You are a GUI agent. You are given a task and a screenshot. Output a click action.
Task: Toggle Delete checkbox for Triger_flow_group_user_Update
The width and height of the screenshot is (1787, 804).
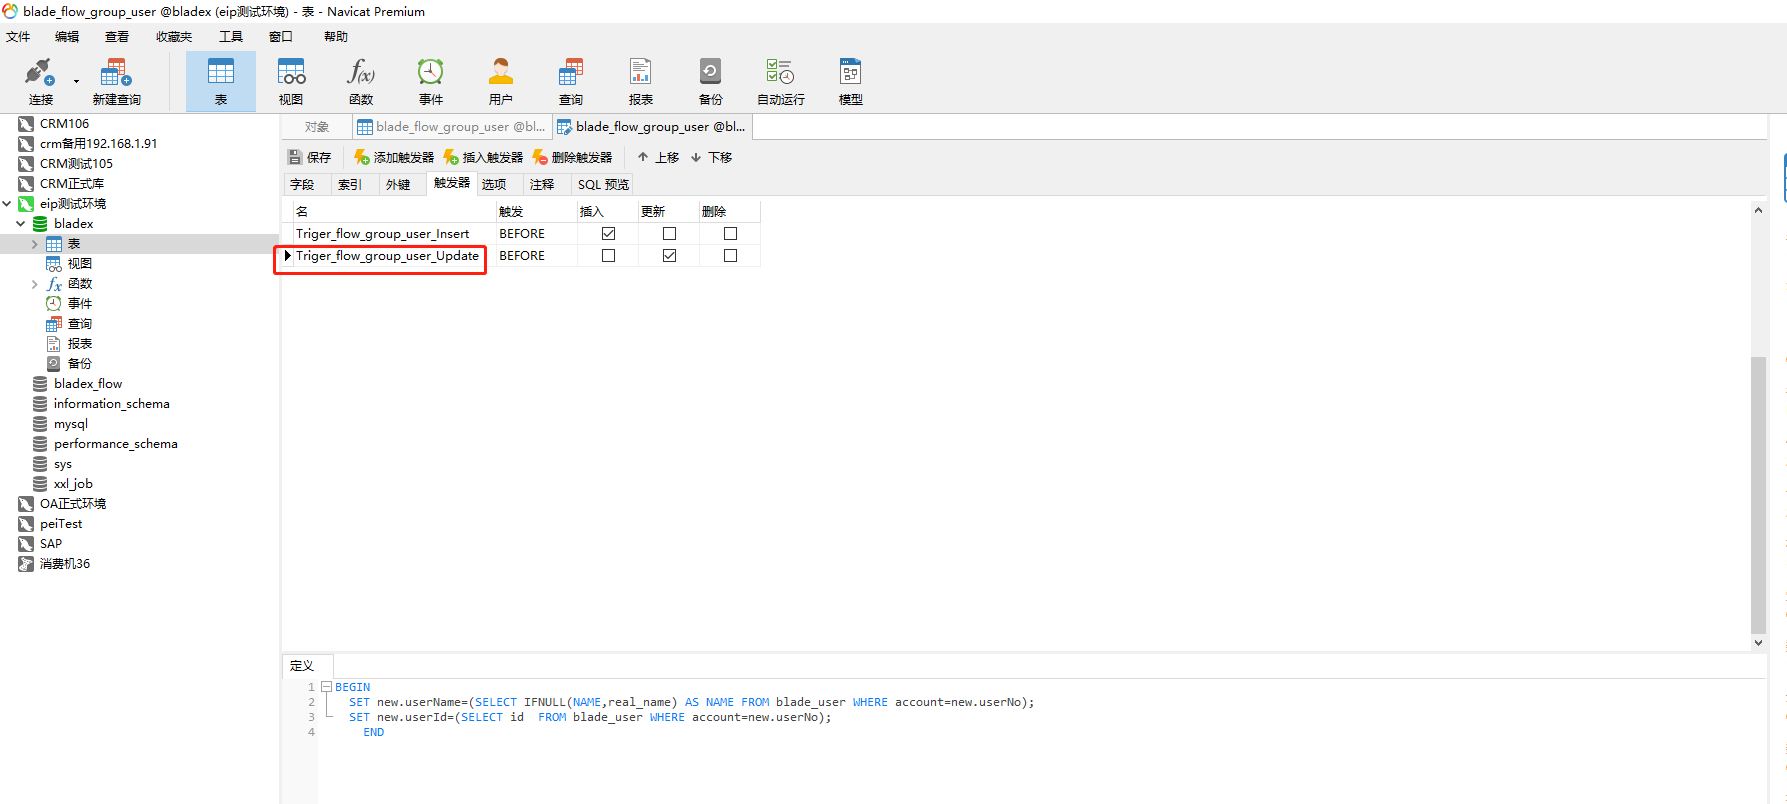730,255
